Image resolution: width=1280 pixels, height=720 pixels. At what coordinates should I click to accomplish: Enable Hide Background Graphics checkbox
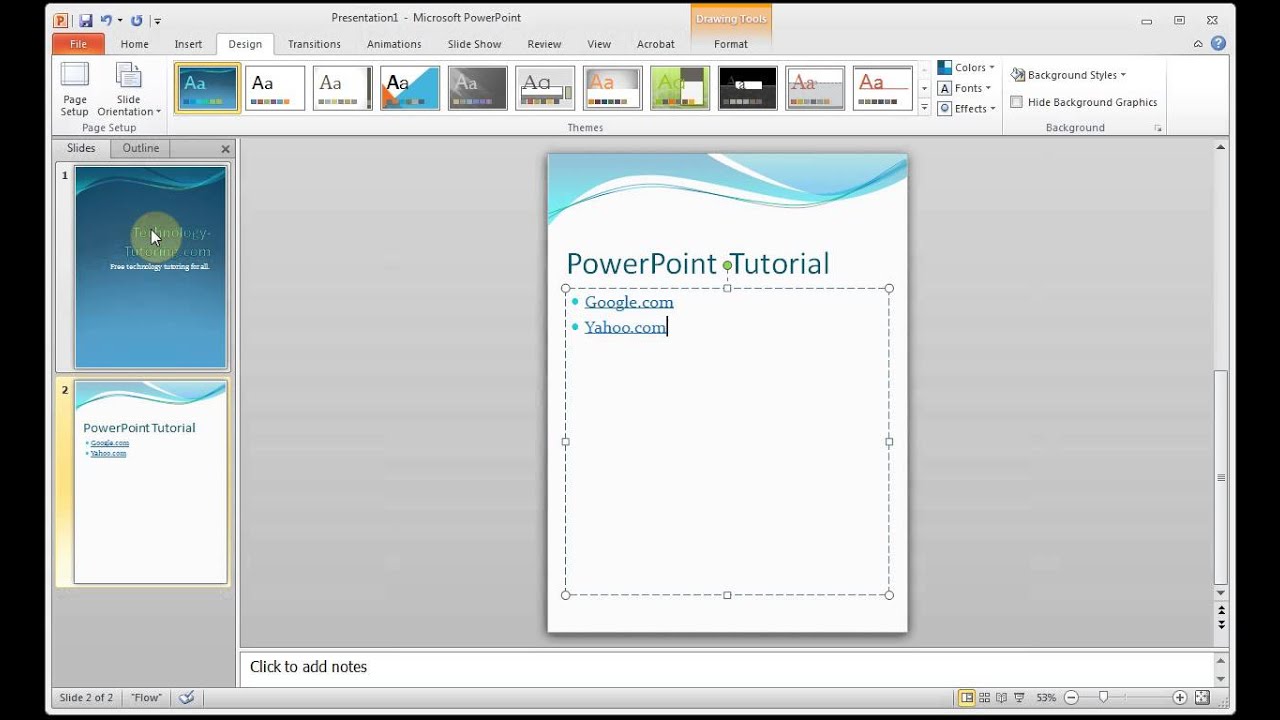click(1017, 102)
